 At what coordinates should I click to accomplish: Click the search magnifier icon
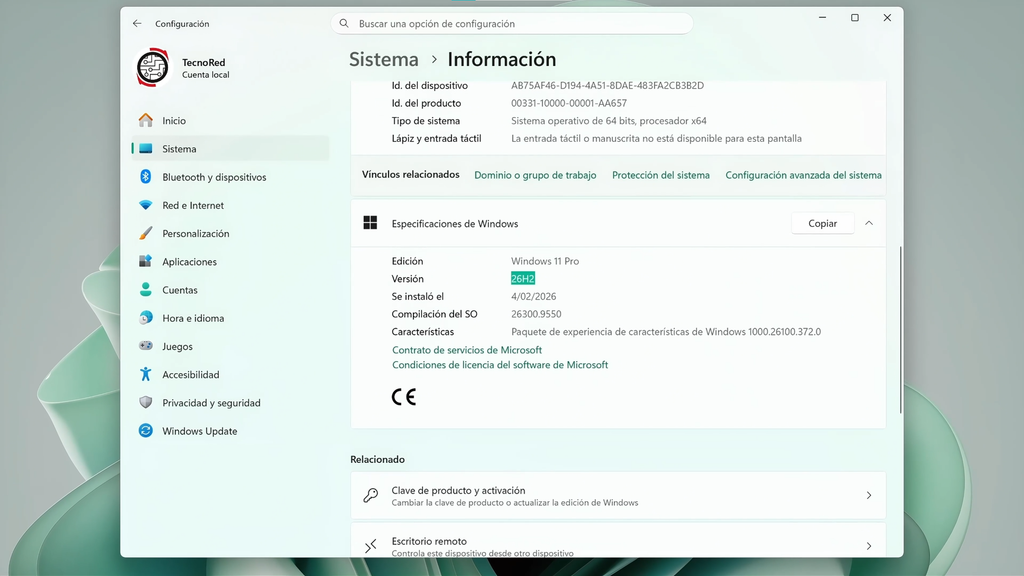pyautogui.click(x=344, y=24)
